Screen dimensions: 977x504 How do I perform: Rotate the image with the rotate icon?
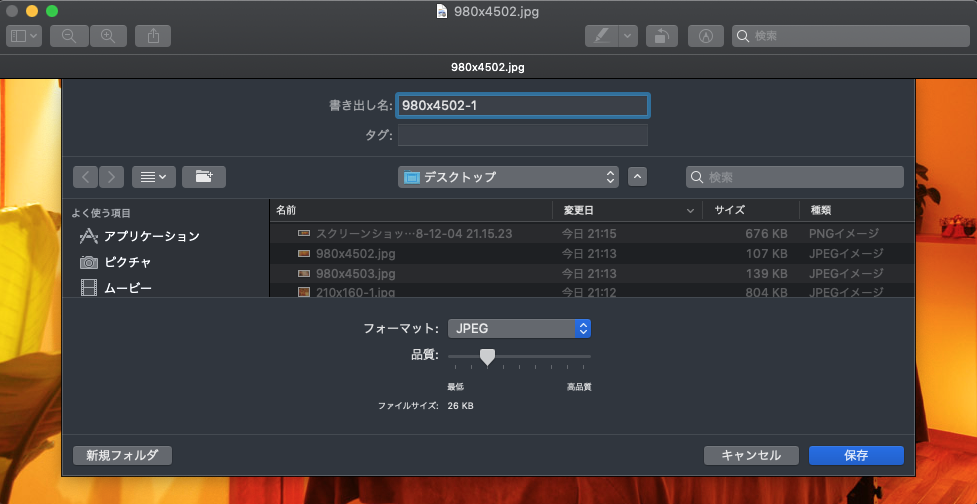(x=661, y=36)
